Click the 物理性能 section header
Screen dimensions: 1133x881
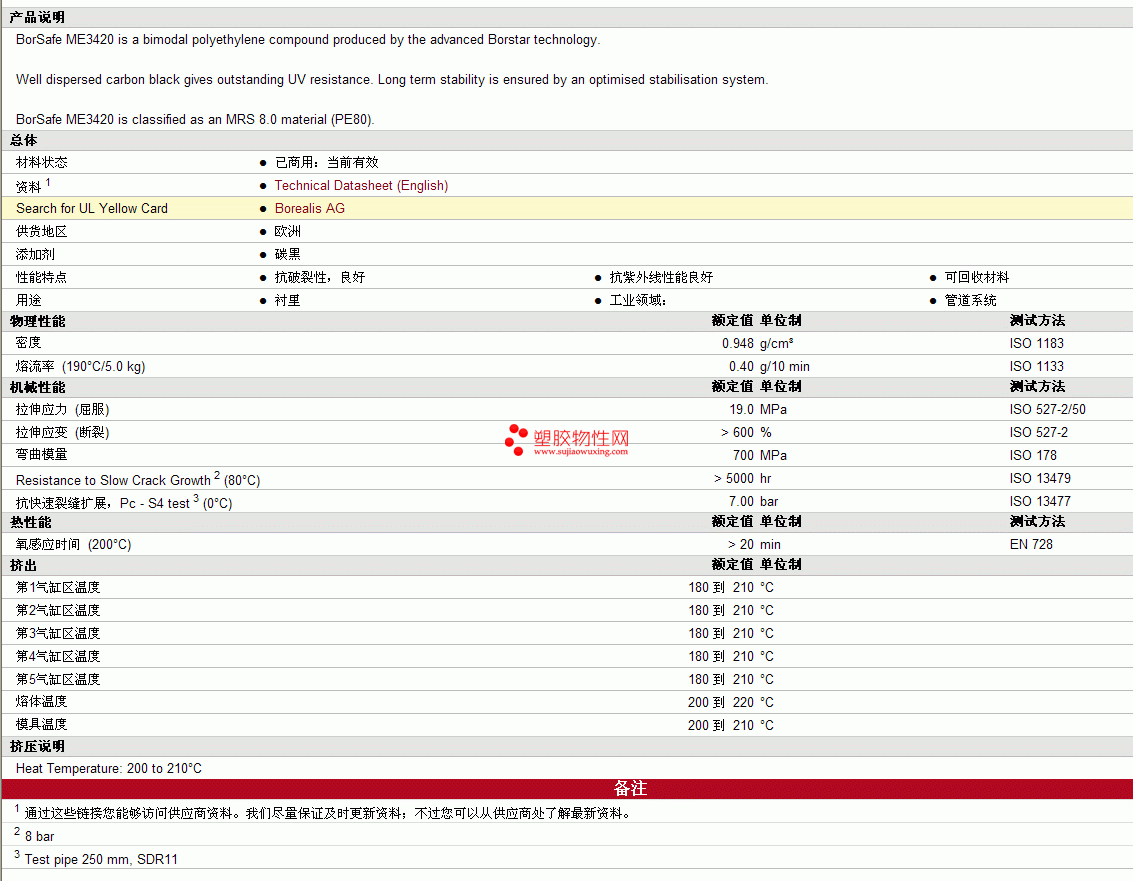[37, 321]
